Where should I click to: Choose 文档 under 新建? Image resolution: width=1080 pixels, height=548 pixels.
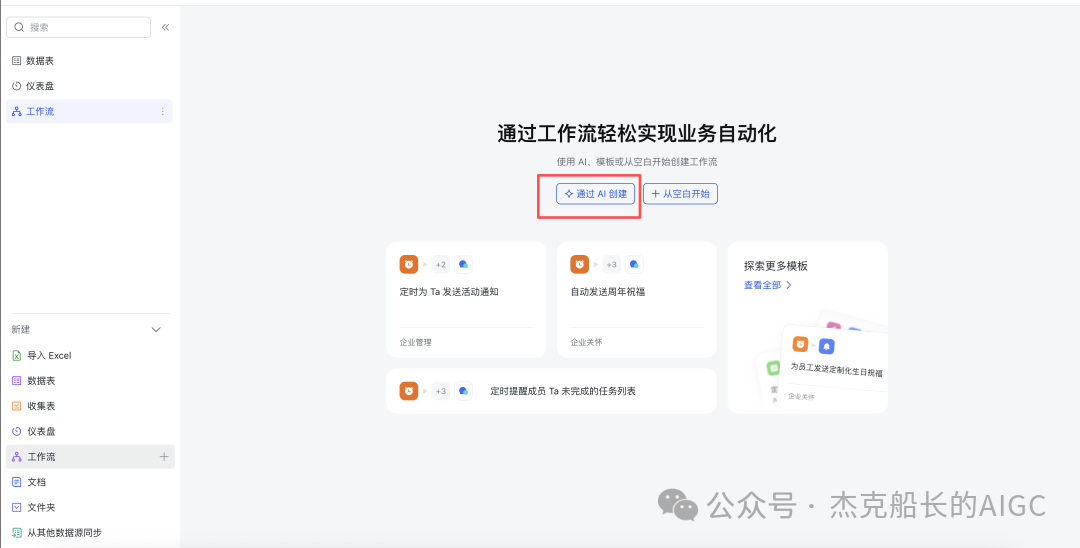(x=90, y=482)
